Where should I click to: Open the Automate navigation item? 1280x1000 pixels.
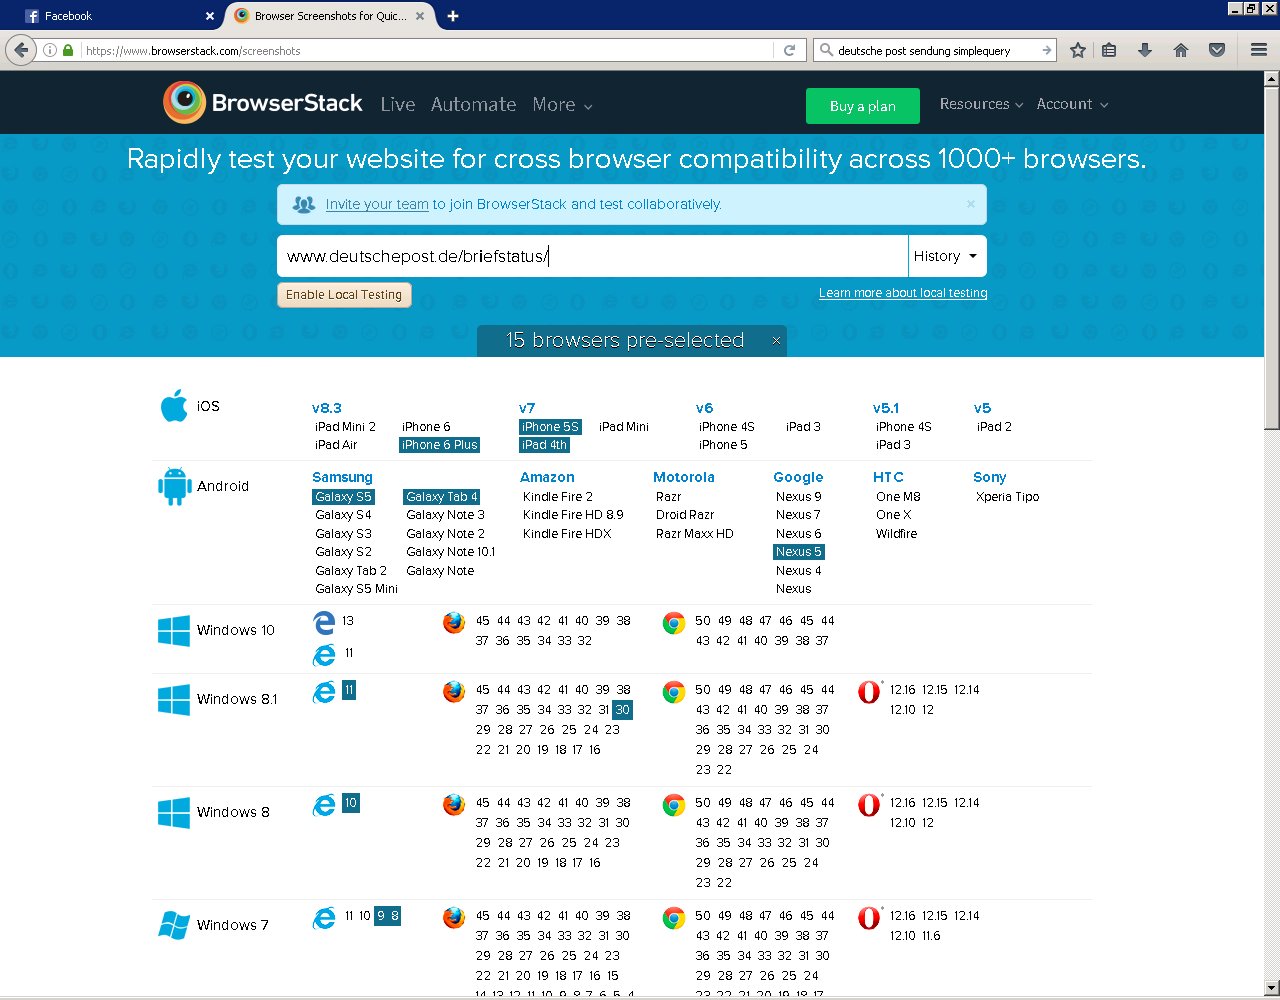(473, 105)
